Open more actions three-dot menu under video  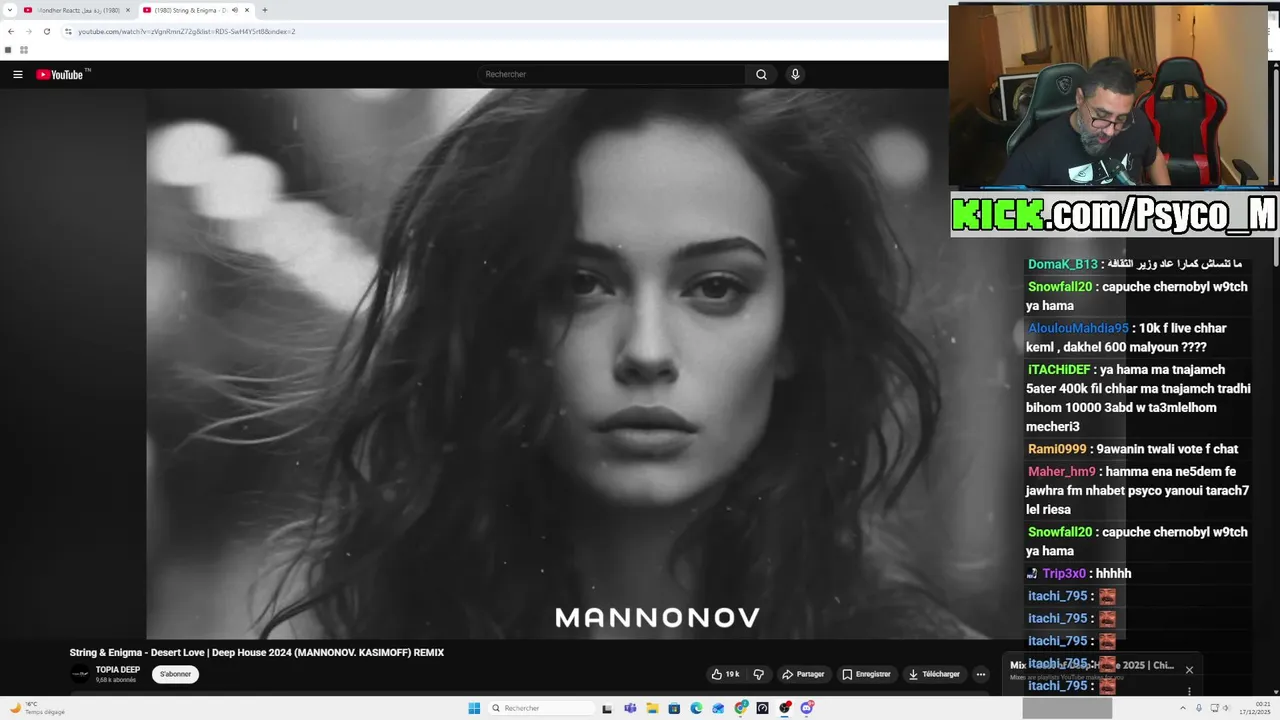tap(980, 674)
